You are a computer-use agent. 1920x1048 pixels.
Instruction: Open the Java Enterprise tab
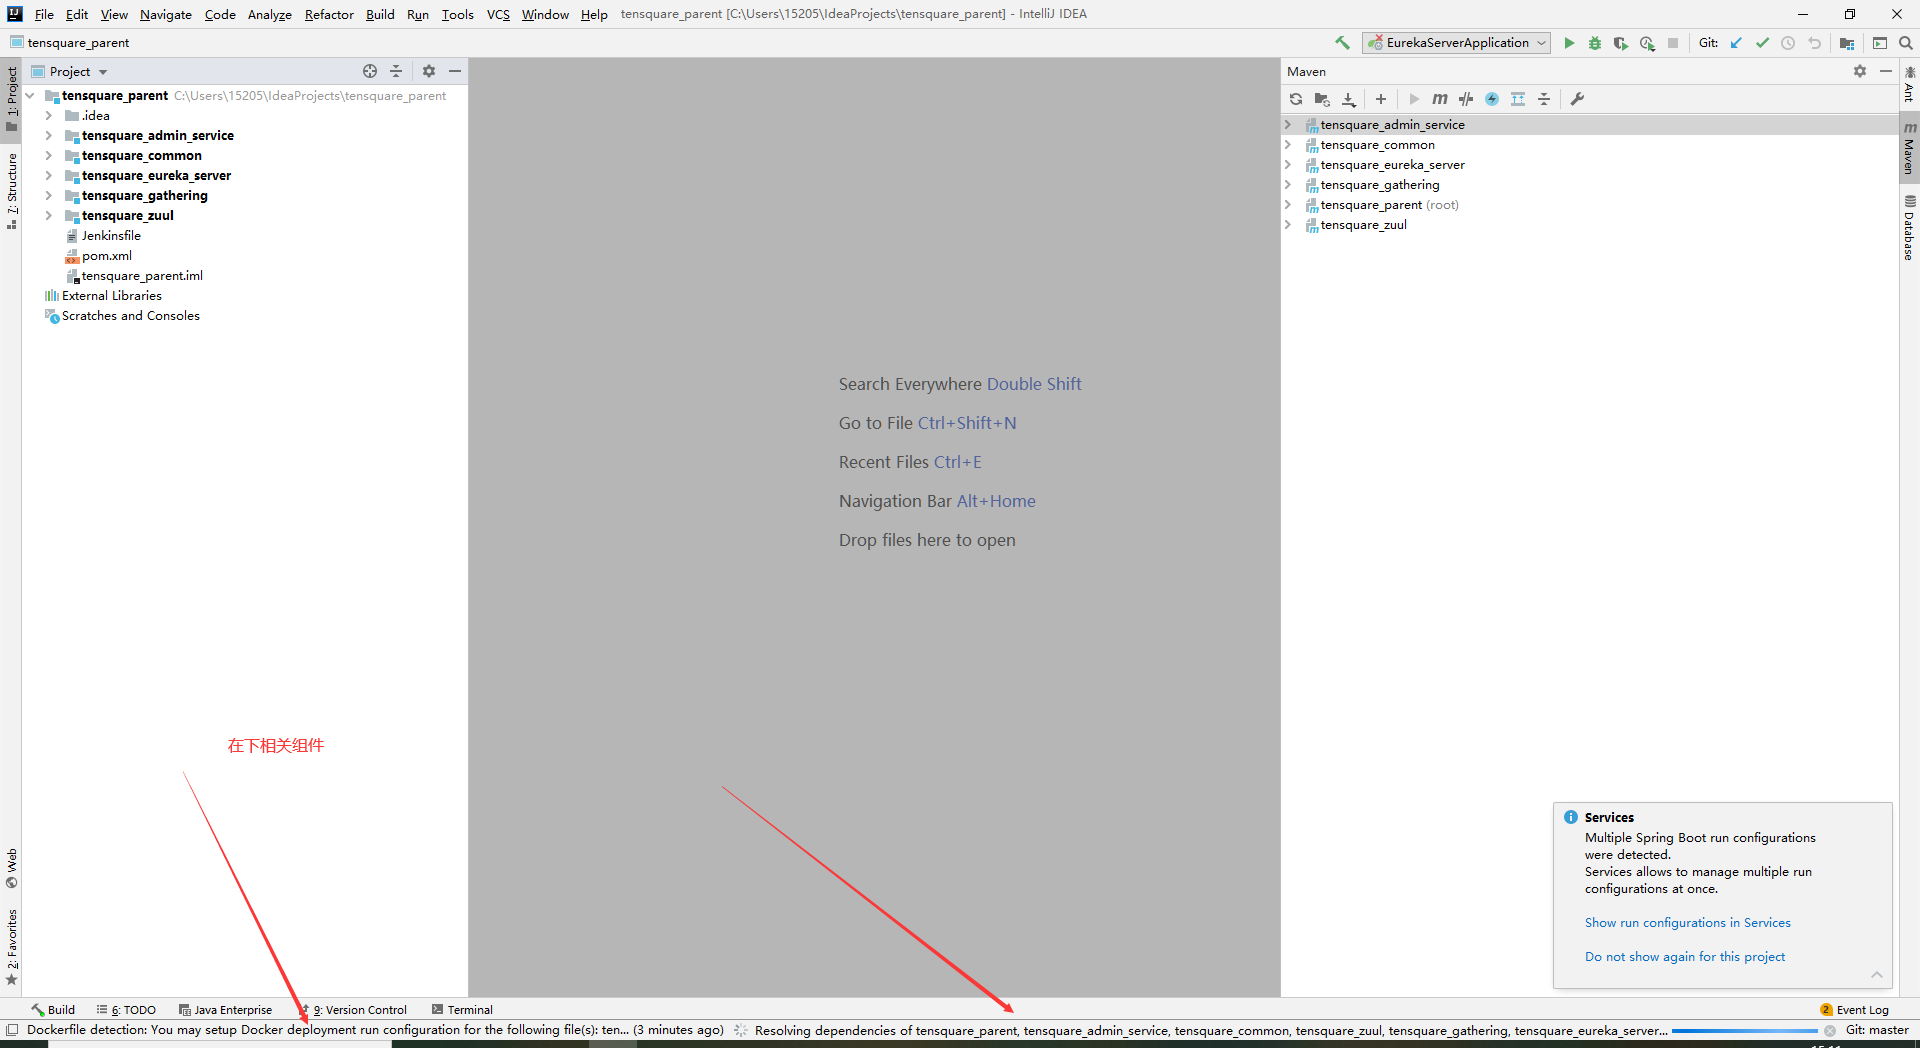pos(225,1010)
